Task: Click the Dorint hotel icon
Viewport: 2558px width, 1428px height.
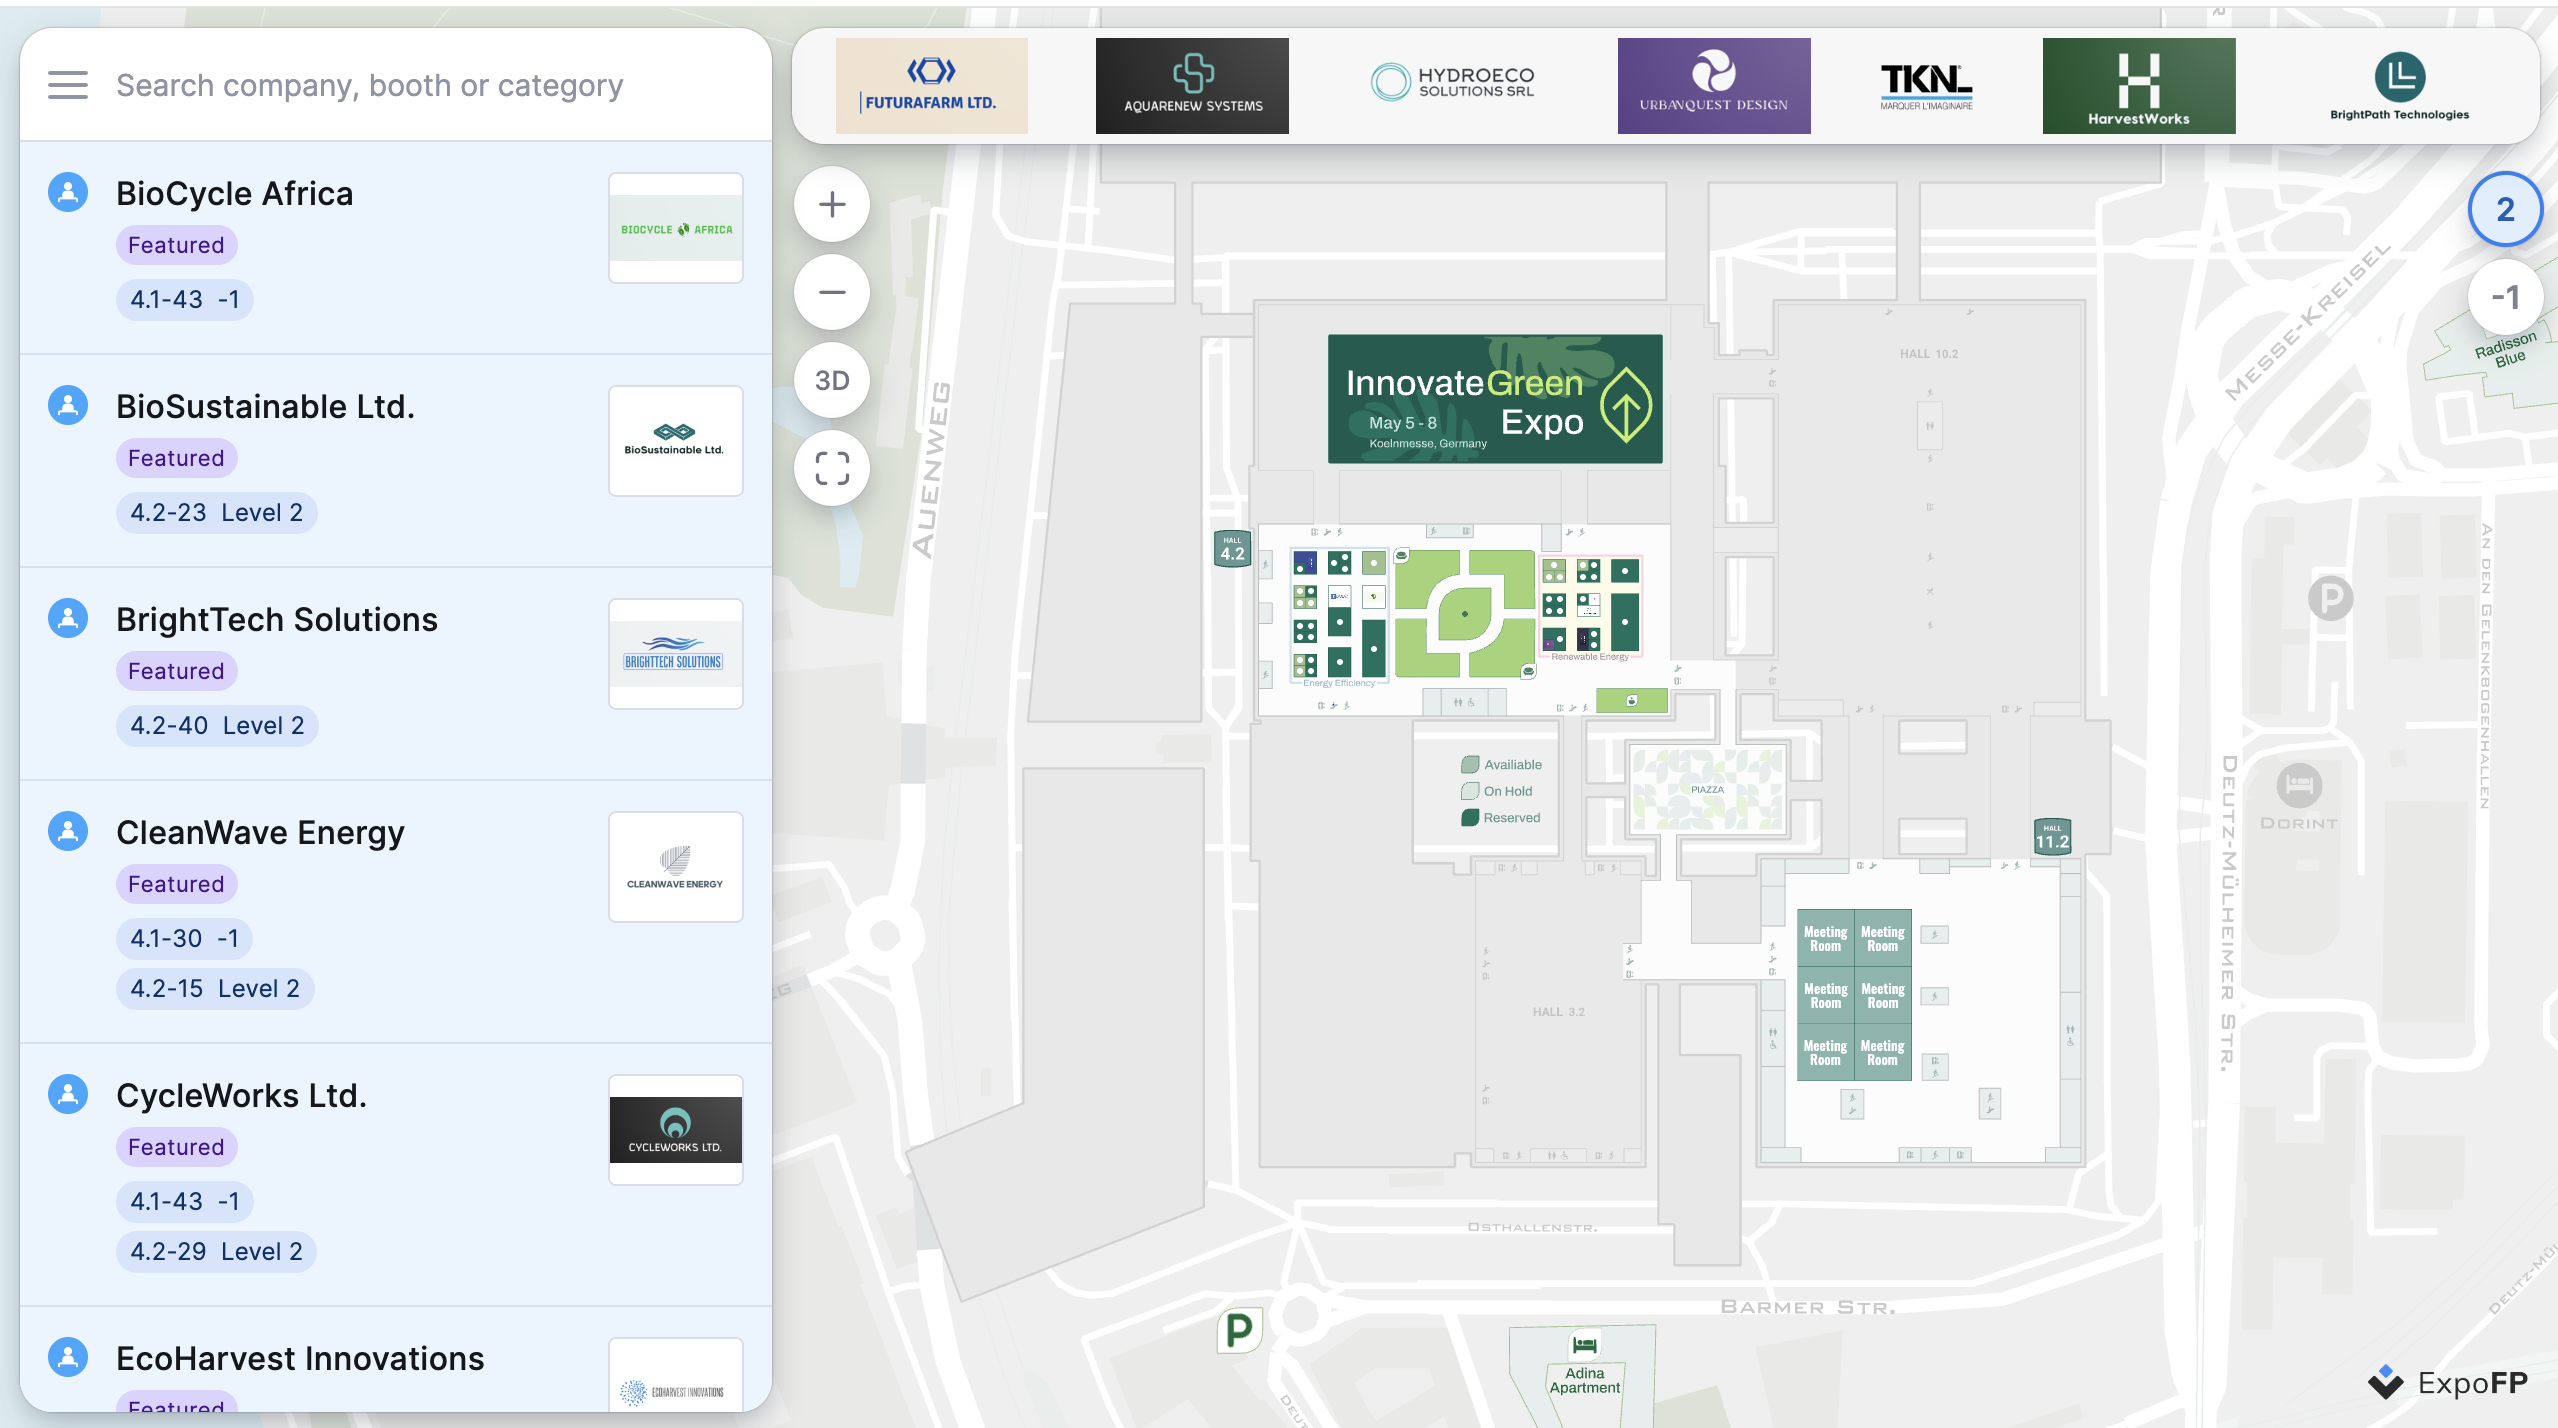Action: point(2298,786)
